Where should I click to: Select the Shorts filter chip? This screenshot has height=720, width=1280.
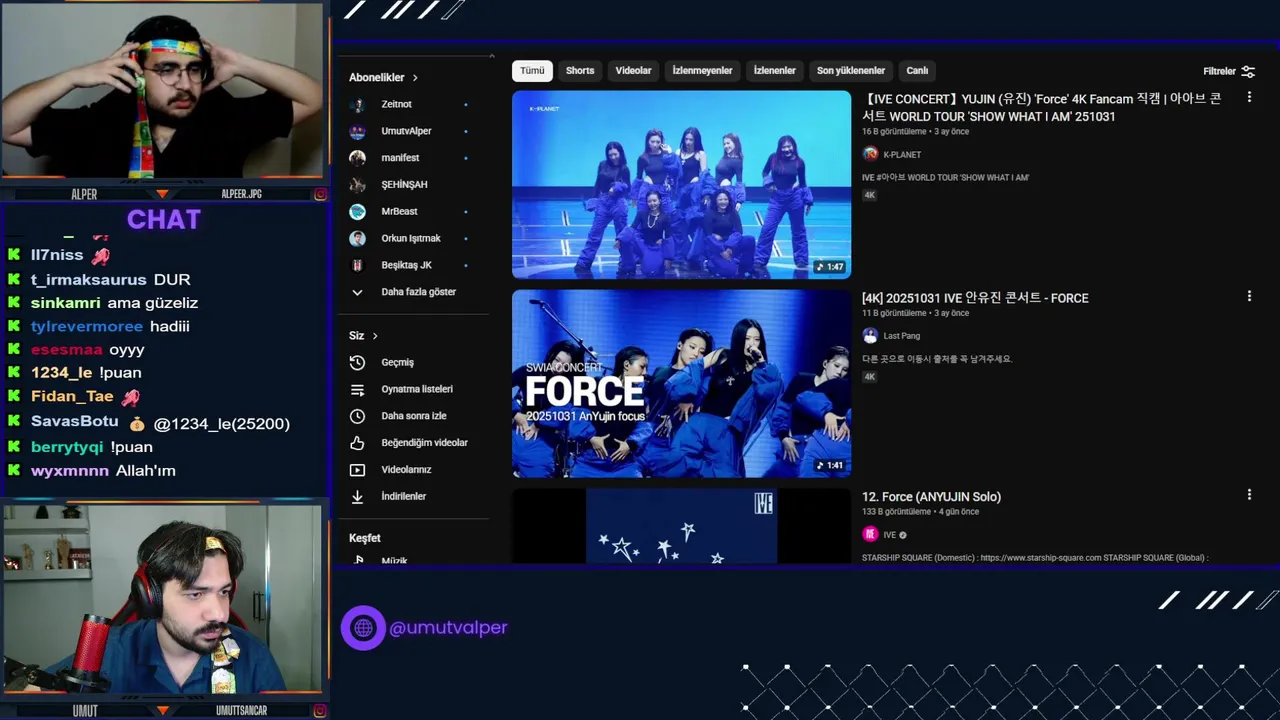pyautogui.click(x=580, y=71)
